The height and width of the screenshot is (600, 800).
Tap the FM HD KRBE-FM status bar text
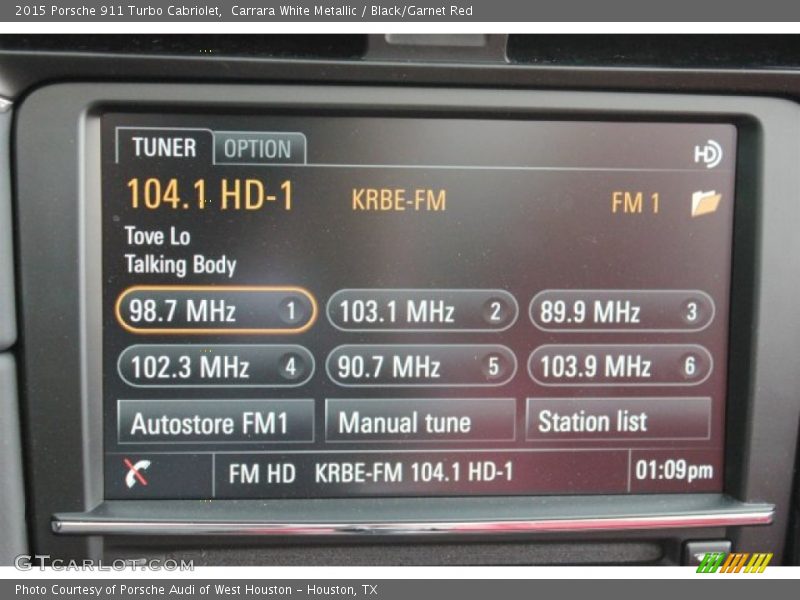371,473
